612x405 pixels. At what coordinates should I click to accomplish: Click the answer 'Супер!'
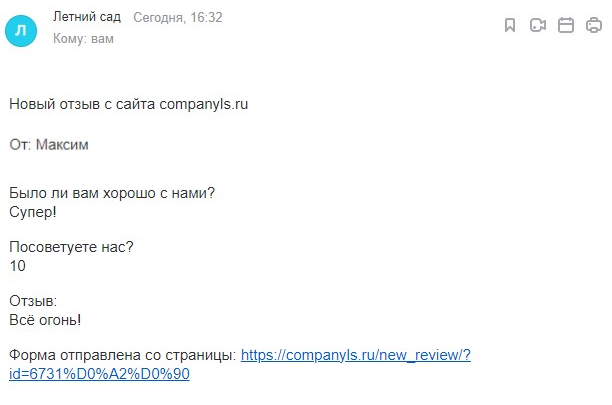point(32,212)
